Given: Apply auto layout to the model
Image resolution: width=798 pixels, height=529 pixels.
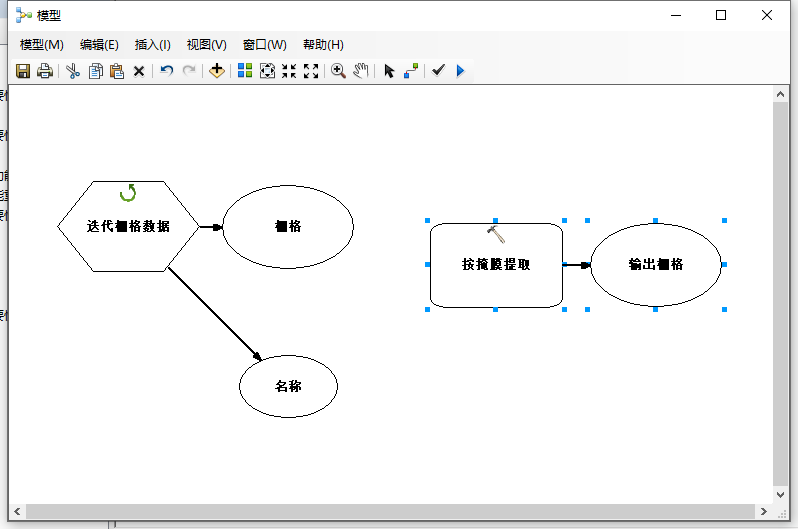Looking at the screenshot, I should [245, 71].
